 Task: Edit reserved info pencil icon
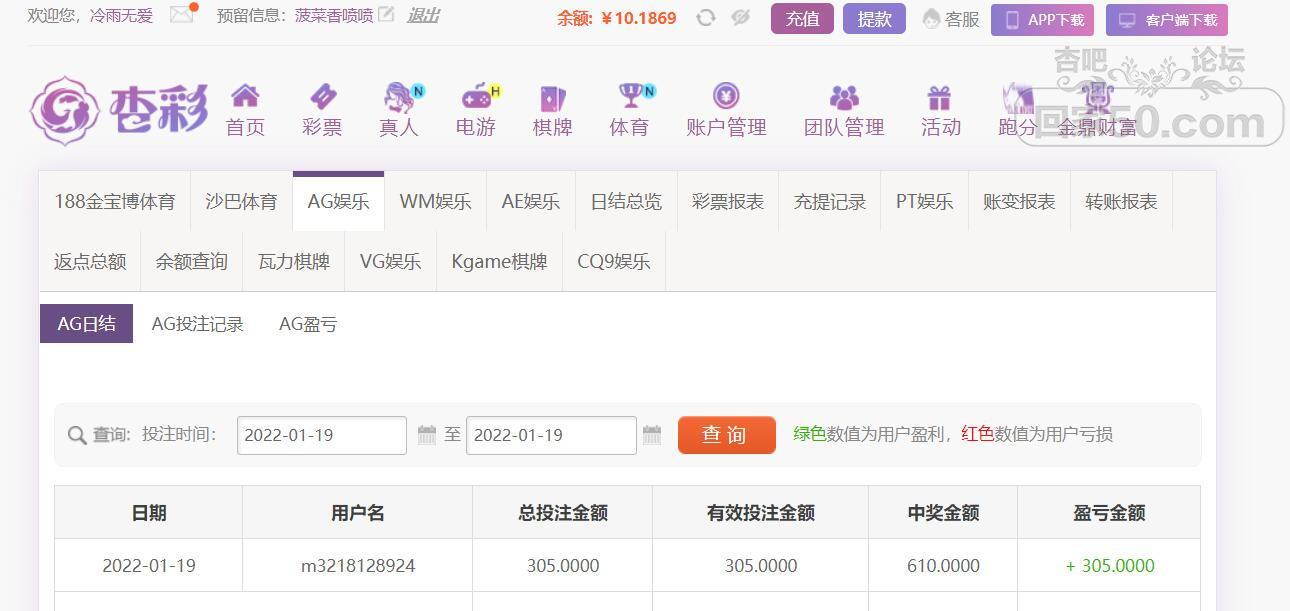[386, 15]
